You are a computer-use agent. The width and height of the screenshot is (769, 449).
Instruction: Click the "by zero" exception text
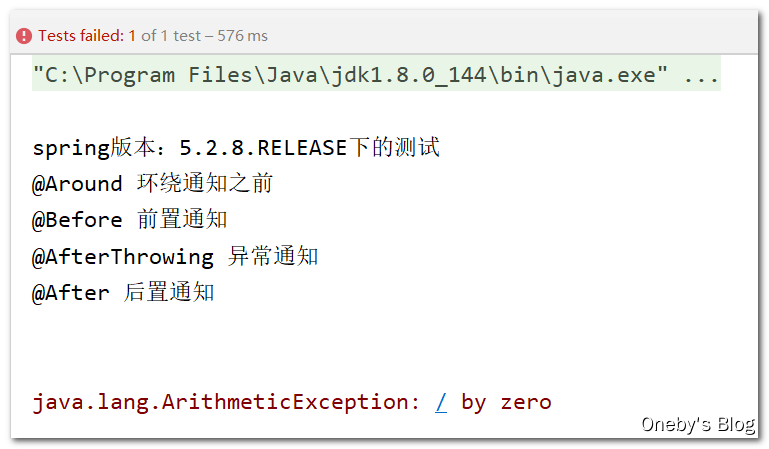pyautogui.click(x=506, y=402)
